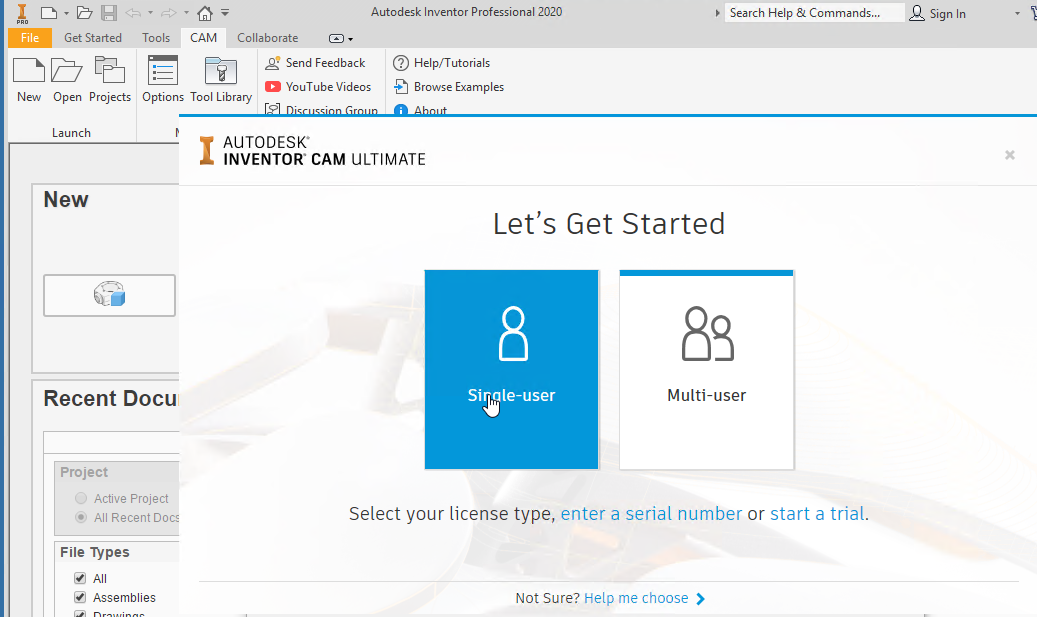Viewport: 1037px width, 617px height.
Task: Select the All Recent Docs radio button
Action: point(81,517)
